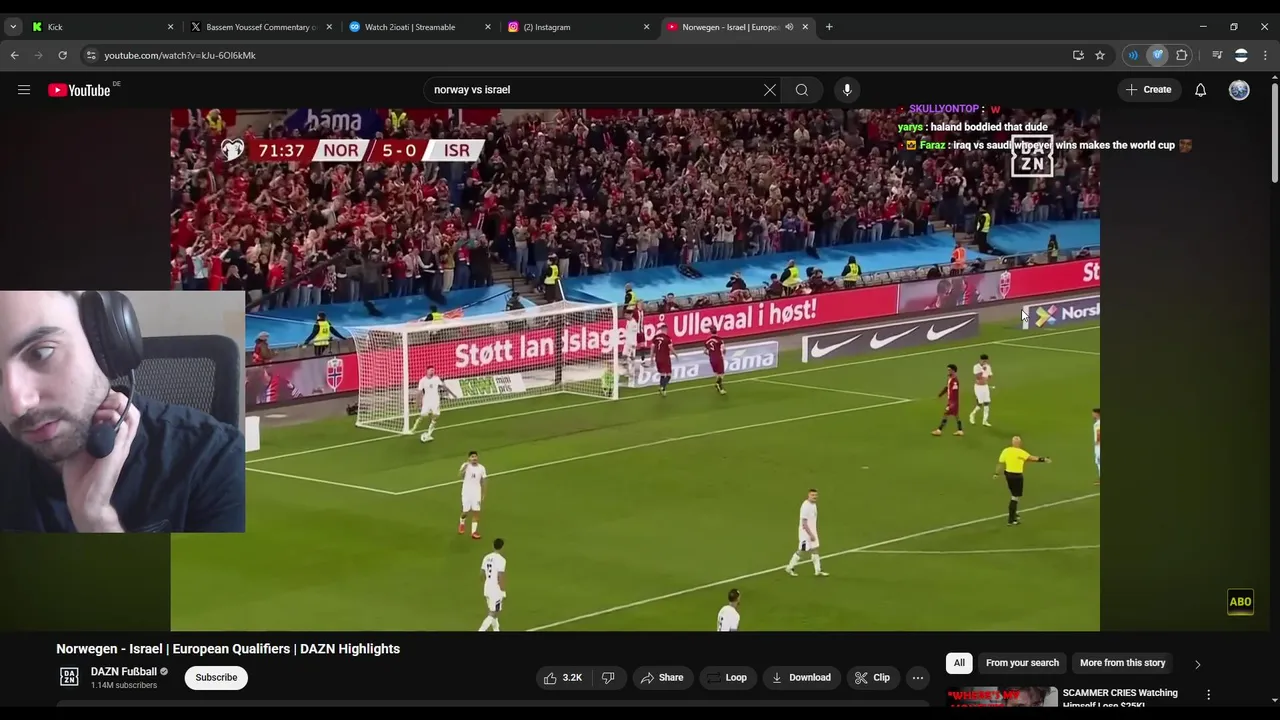Close the Instagram tab

point(646,27)
